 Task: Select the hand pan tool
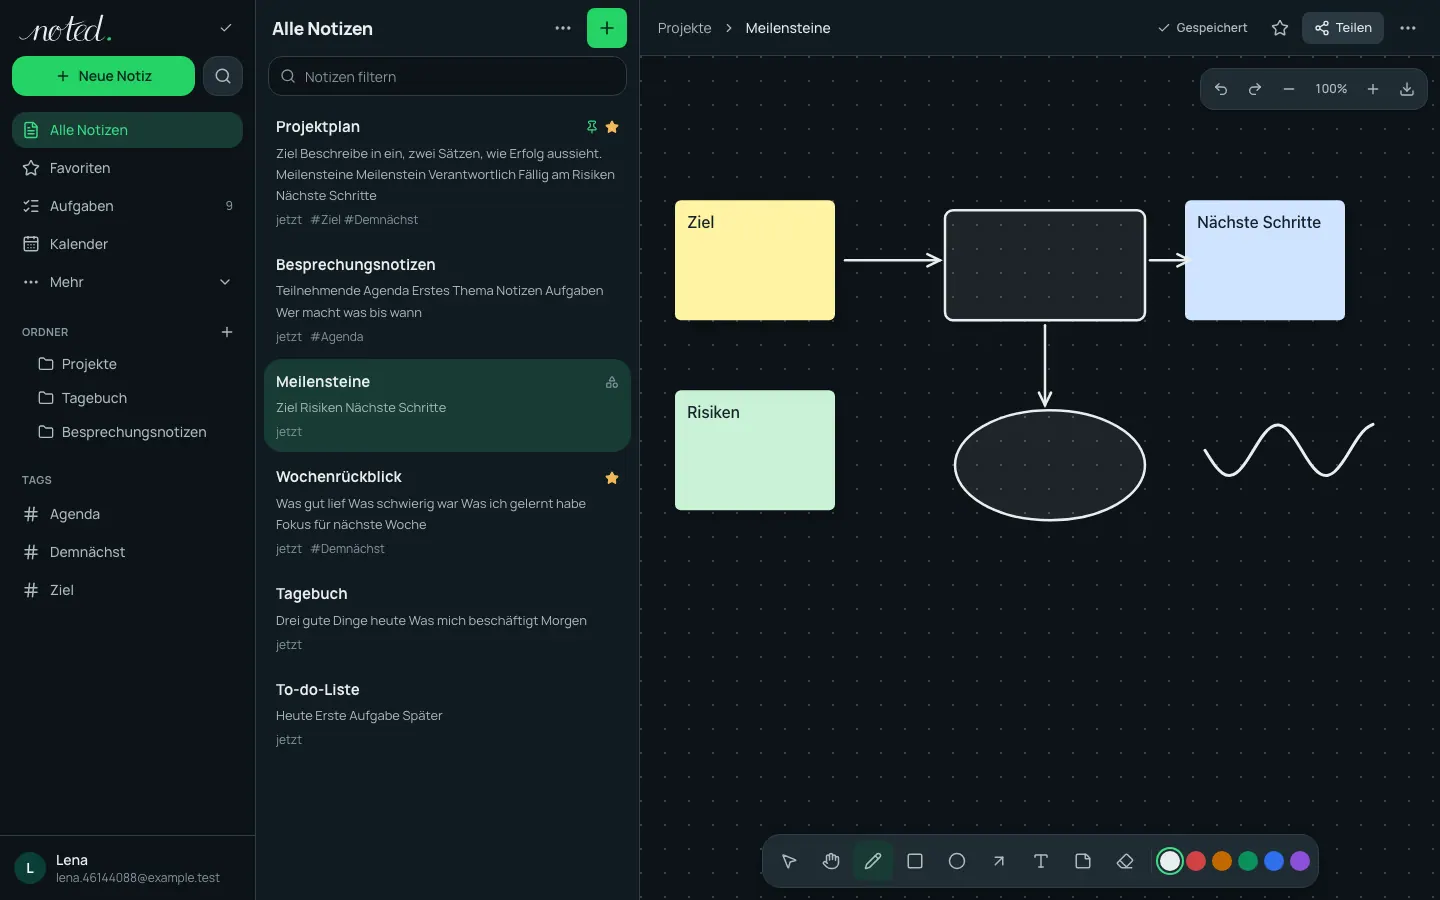(x=831, y=861)
